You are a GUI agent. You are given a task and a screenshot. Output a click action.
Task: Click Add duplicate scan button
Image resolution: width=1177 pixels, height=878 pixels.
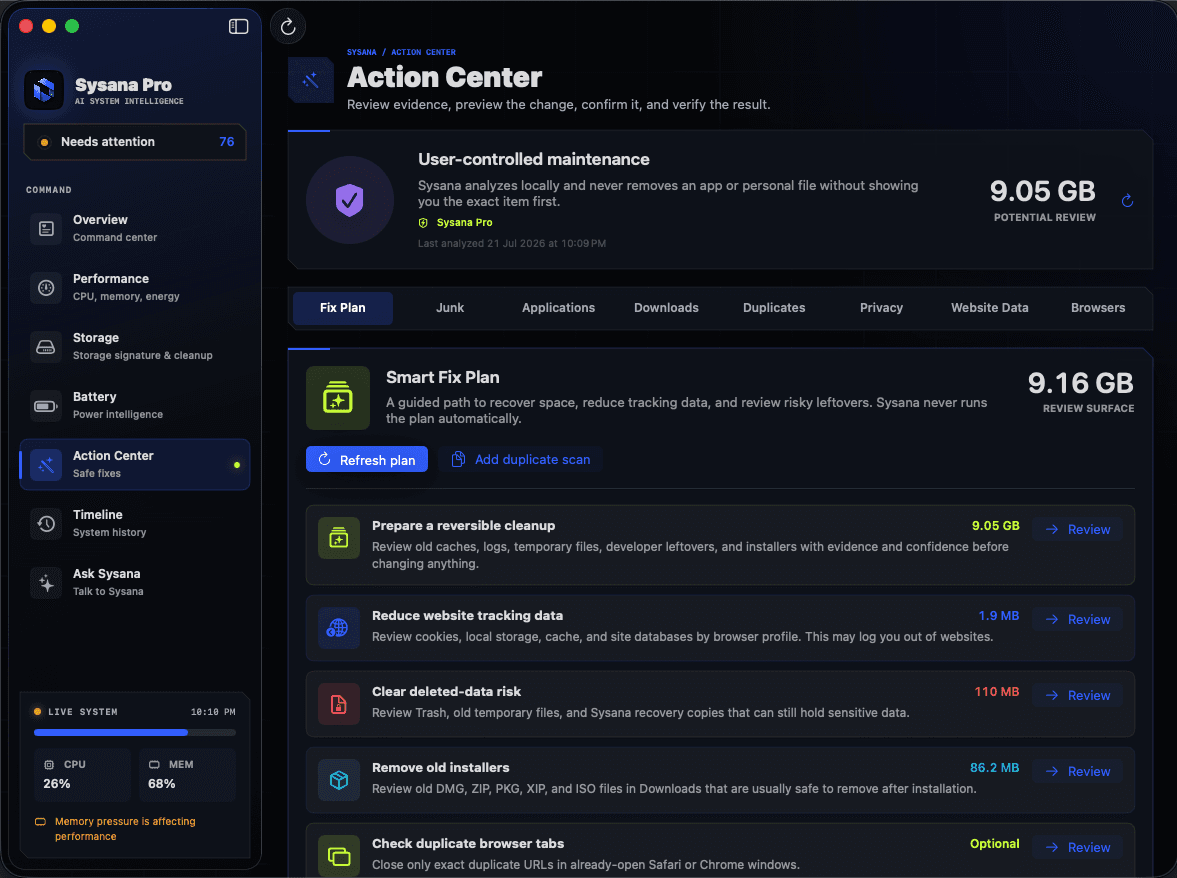click(521, 460)
